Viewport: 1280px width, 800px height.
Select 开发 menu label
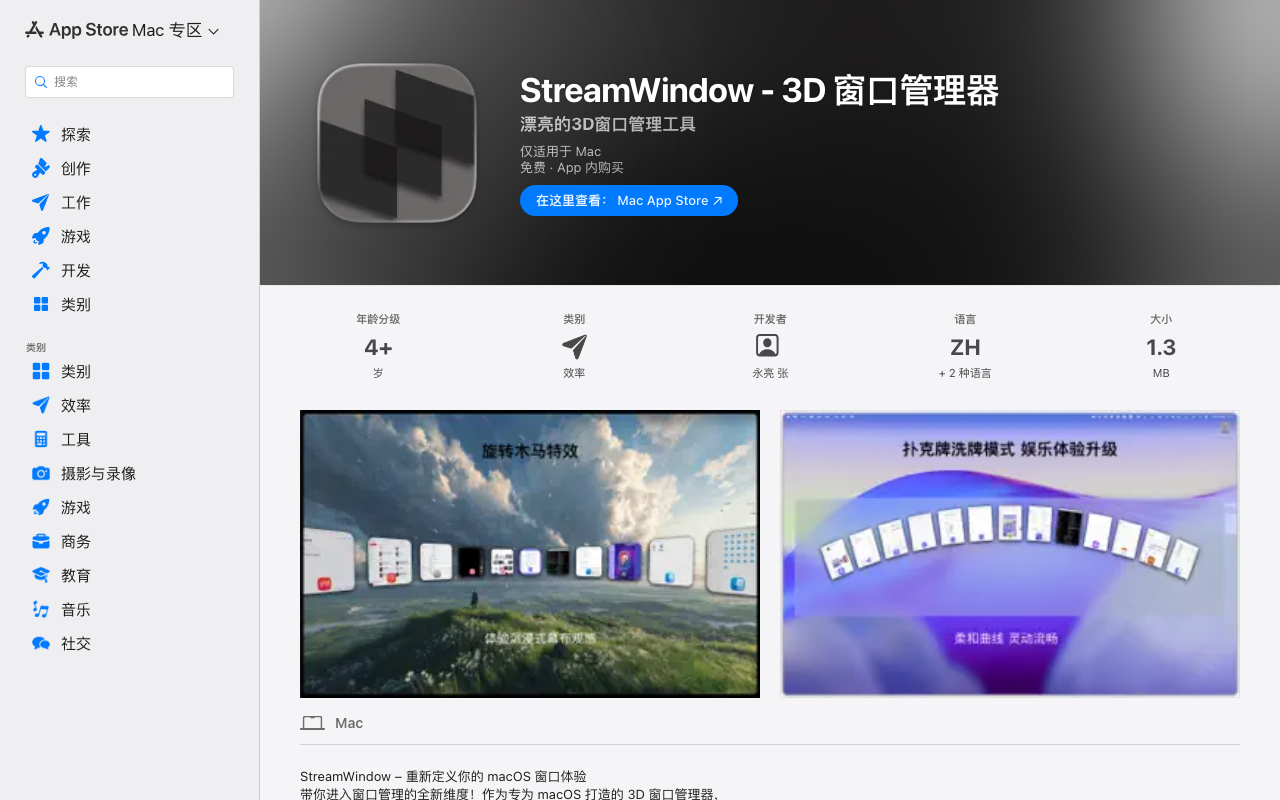click(76, 270)
